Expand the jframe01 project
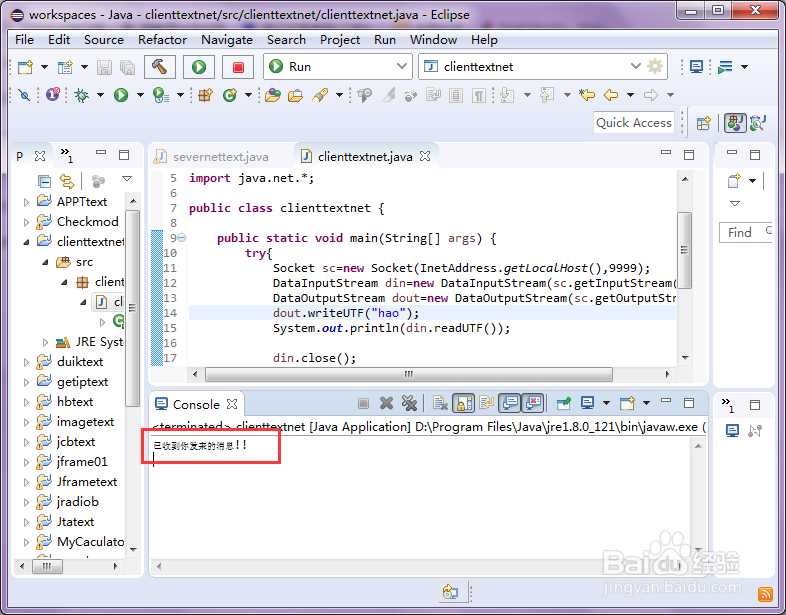The height and width of the screenshot is (615, 786). tap(26, 462)
